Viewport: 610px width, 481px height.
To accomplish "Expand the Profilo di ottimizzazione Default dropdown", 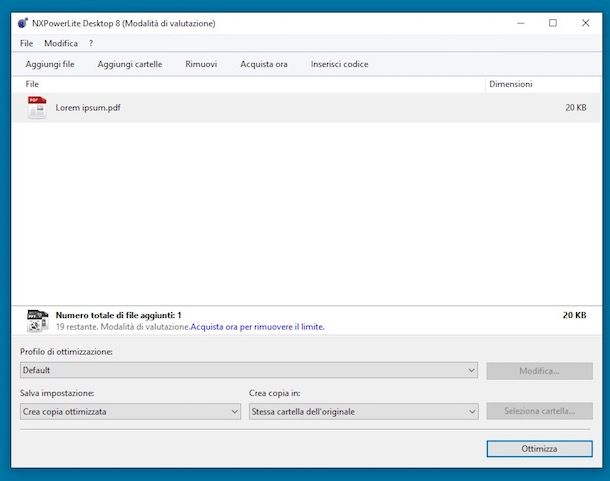I will [249, 370].
